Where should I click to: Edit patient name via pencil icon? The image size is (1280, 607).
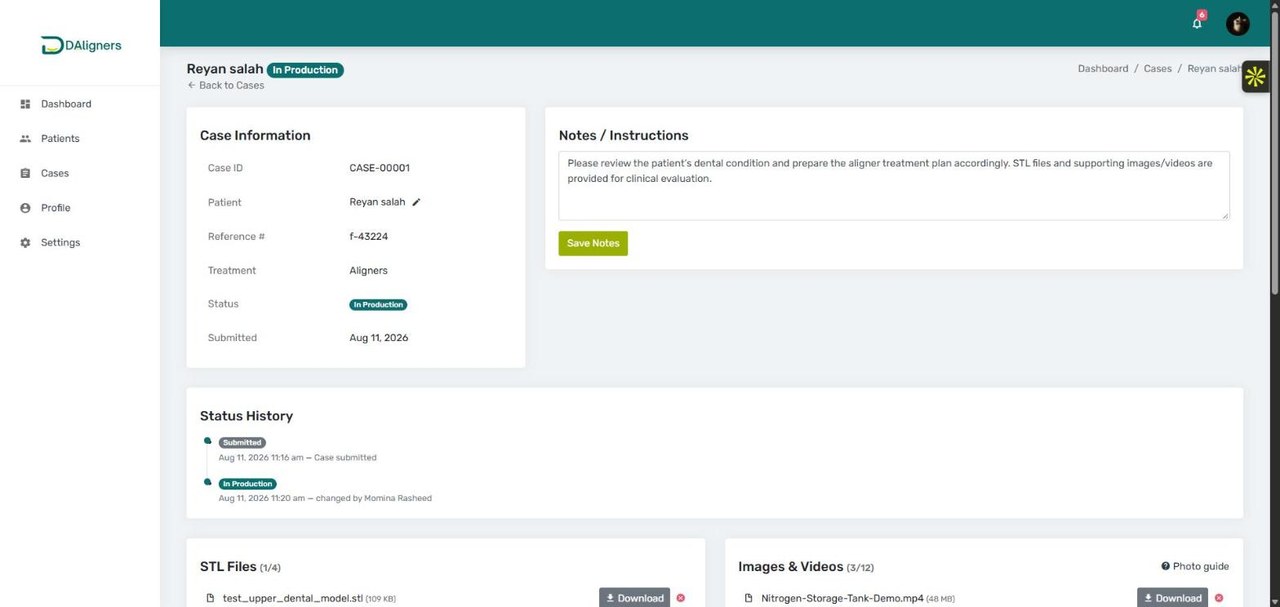click(416, 202)
